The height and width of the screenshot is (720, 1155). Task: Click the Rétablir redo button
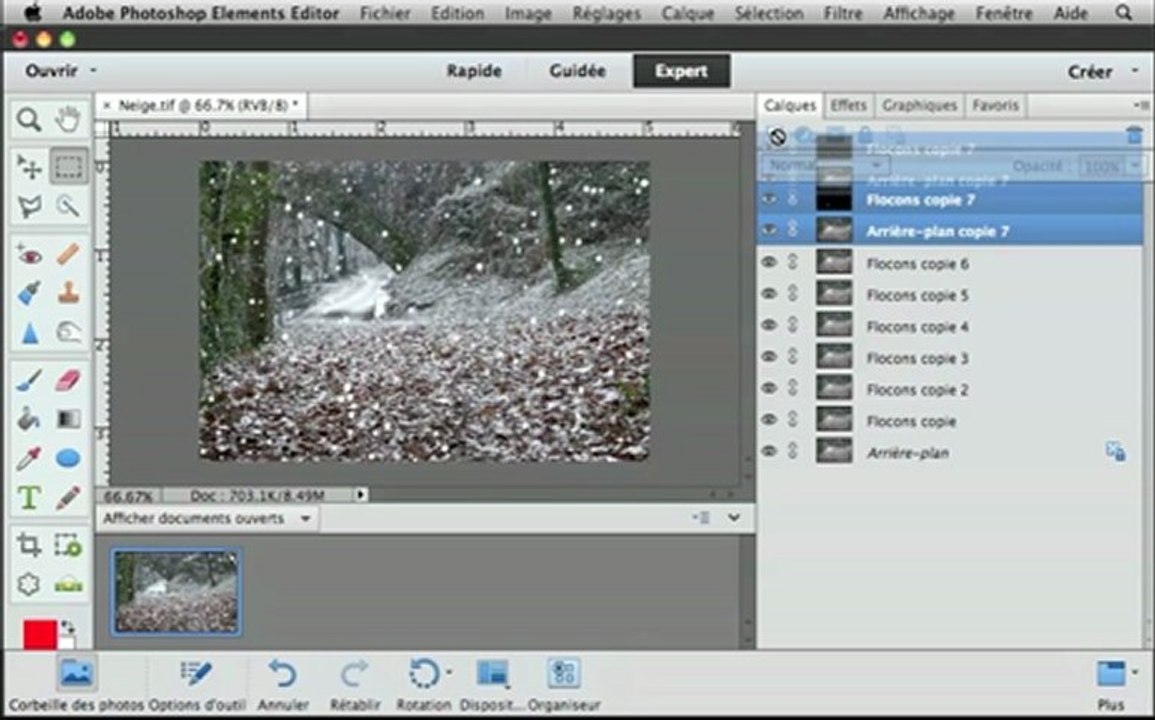tap(355, 685)
